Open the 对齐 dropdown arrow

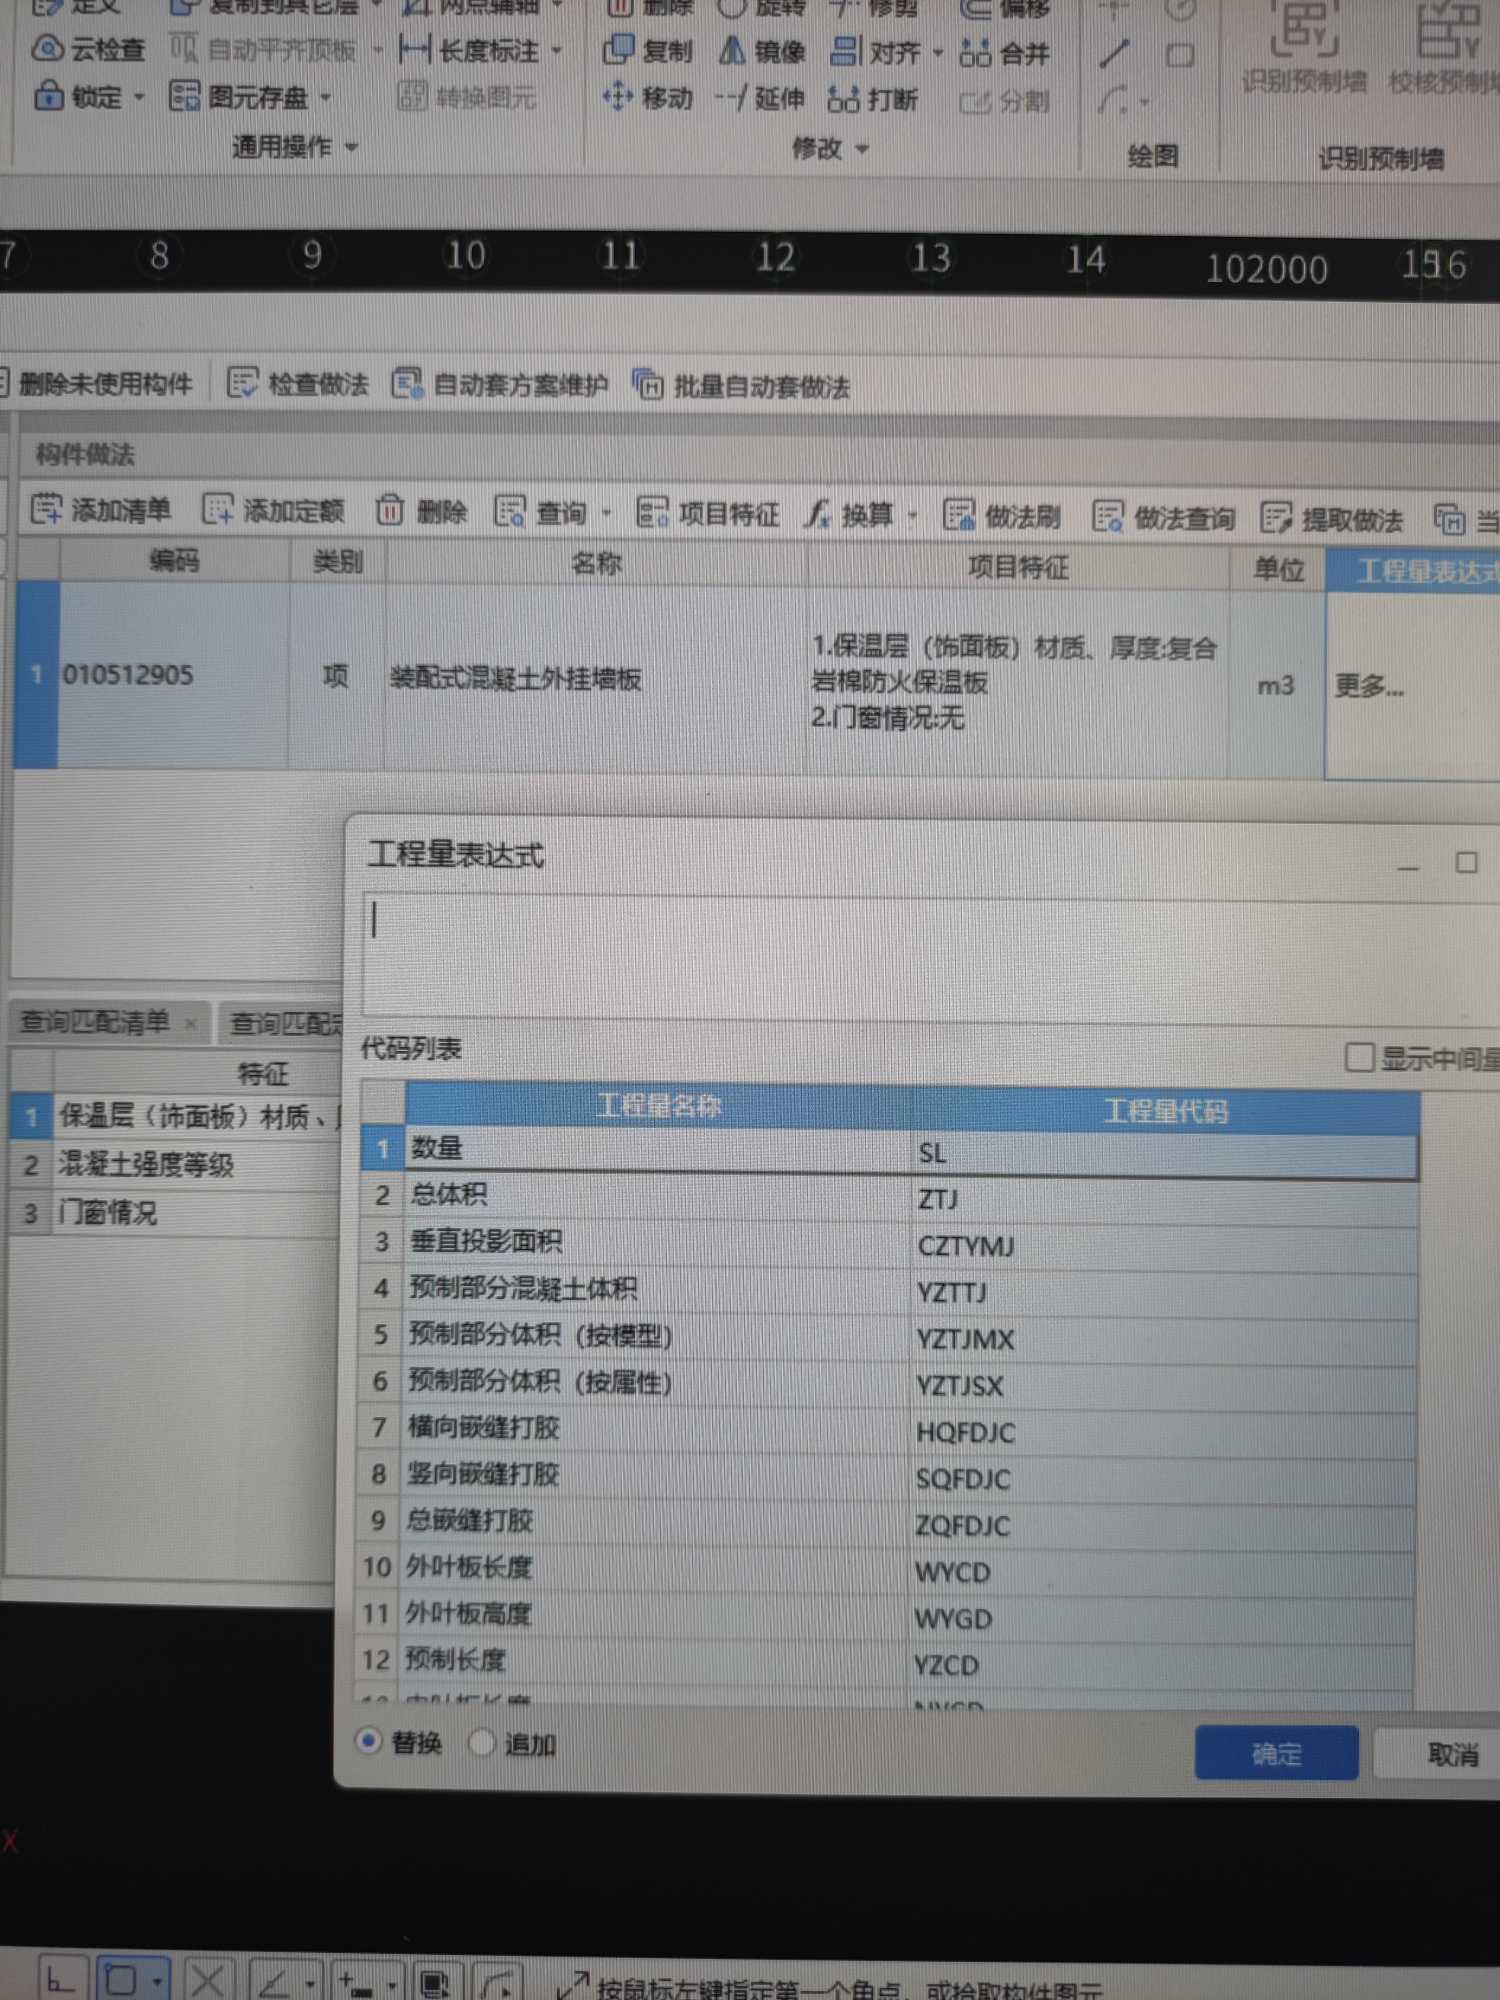[x=938, y=52]
